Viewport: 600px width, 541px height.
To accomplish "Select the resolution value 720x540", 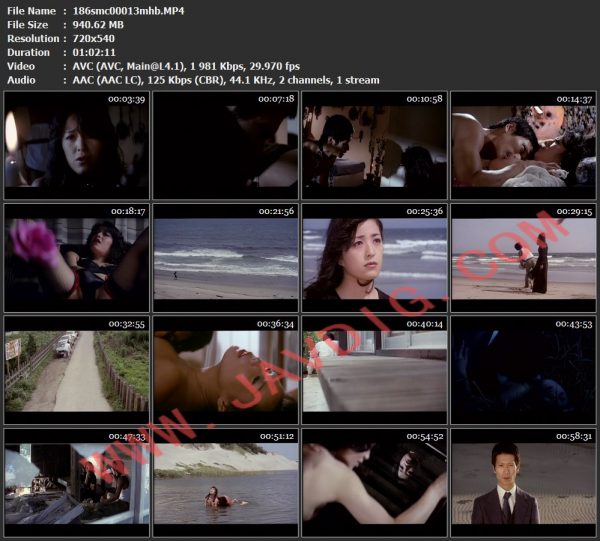I will [93, 39].
